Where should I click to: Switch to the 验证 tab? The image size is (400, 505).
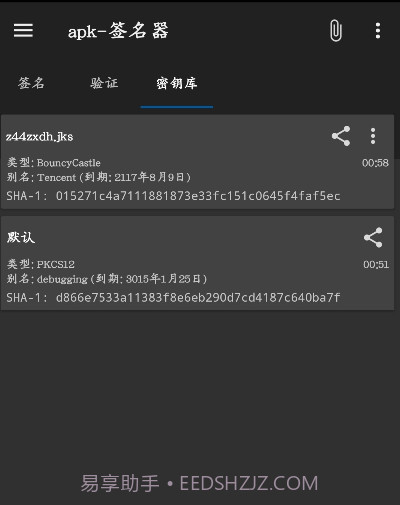click(x=104, y=83)
